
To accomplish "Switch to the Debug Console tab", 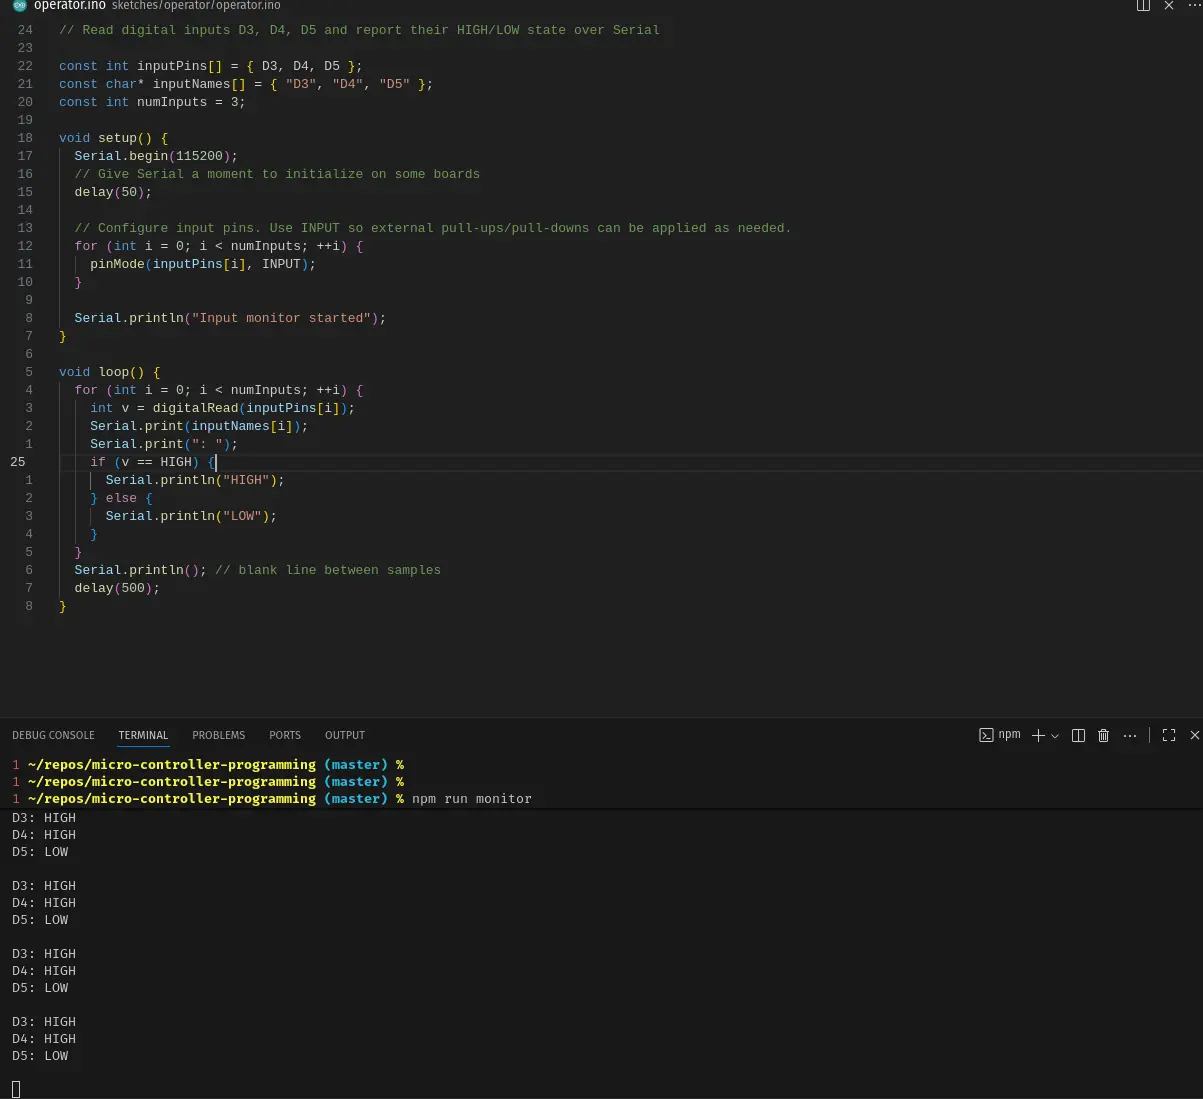I will click(x=53, y=735).
